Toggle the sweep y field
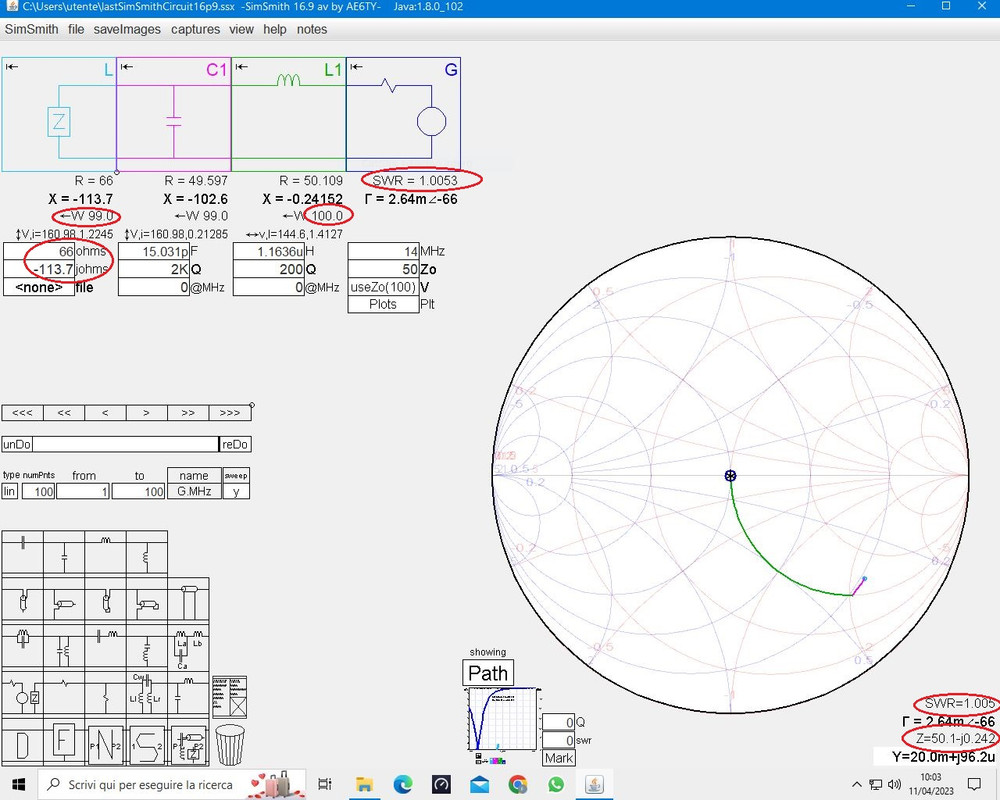The height and width of the screenshot is (800, 1000). coord(236,491)
